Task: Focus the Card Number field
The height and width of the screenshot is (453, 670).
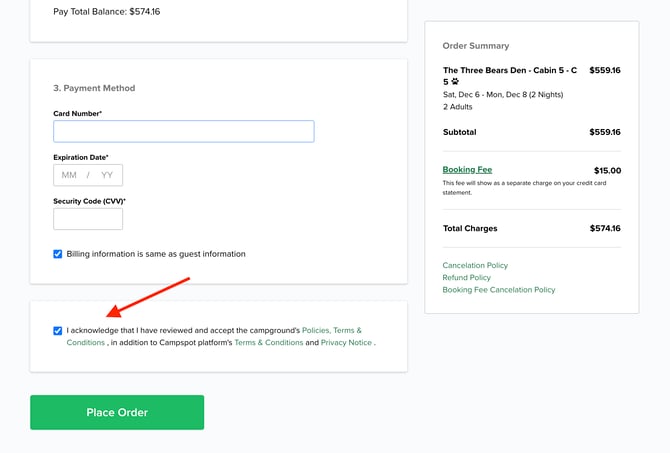Action: point(183,131)
